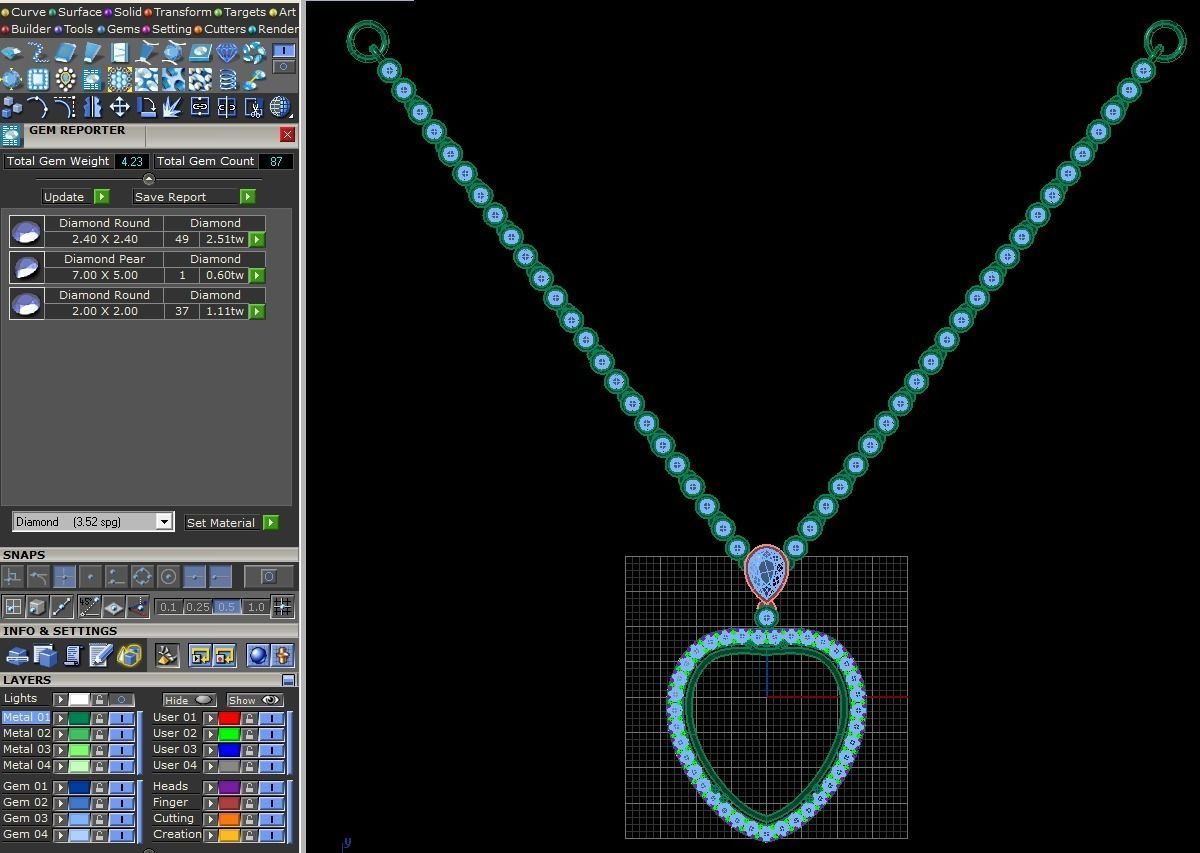Select the highlighted cone and cube shapes icon
The height and width of the screenshot is (853, 1200).
pos(129,656)
